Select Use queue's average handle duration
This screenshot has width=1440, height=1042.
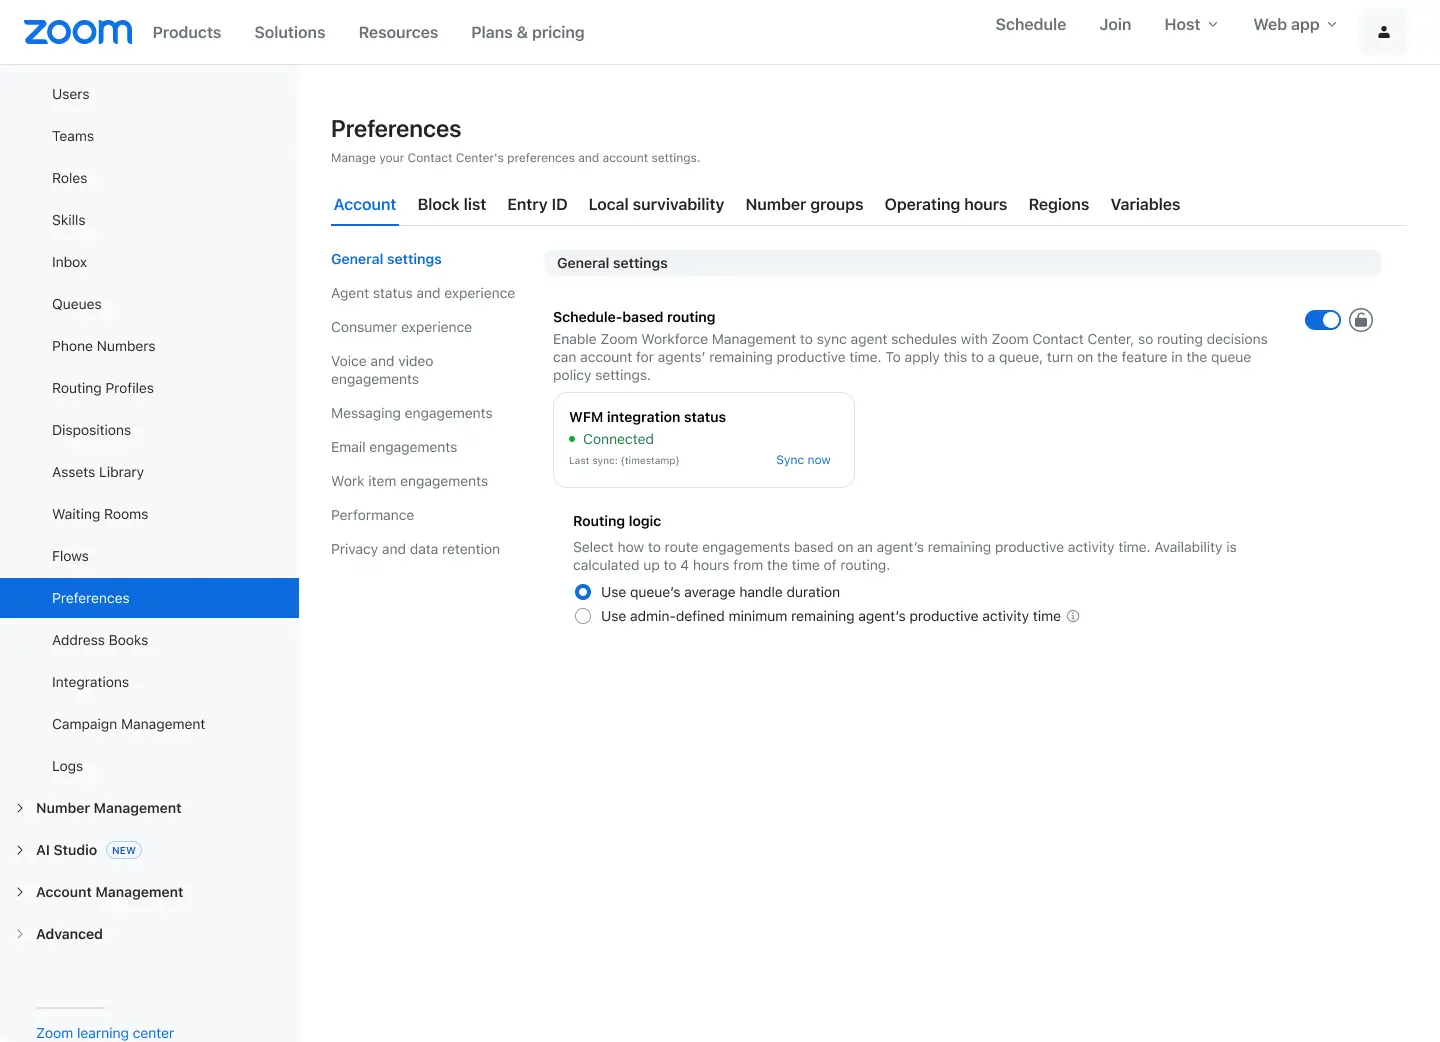tap(583, 592)
